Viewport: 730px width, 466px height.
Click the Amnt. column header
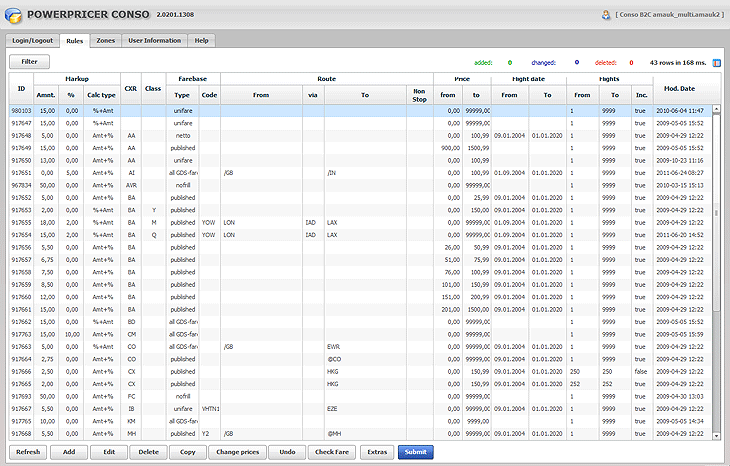point(46,95)
